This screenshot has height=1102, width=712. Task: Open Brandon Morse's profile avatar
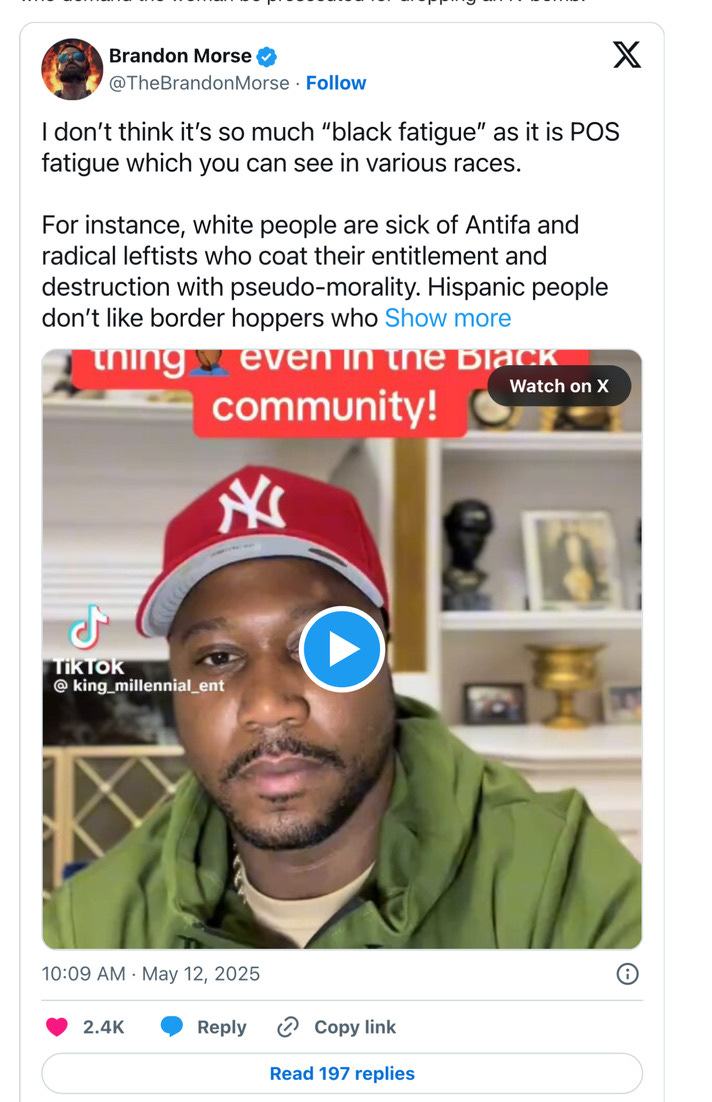72,69
